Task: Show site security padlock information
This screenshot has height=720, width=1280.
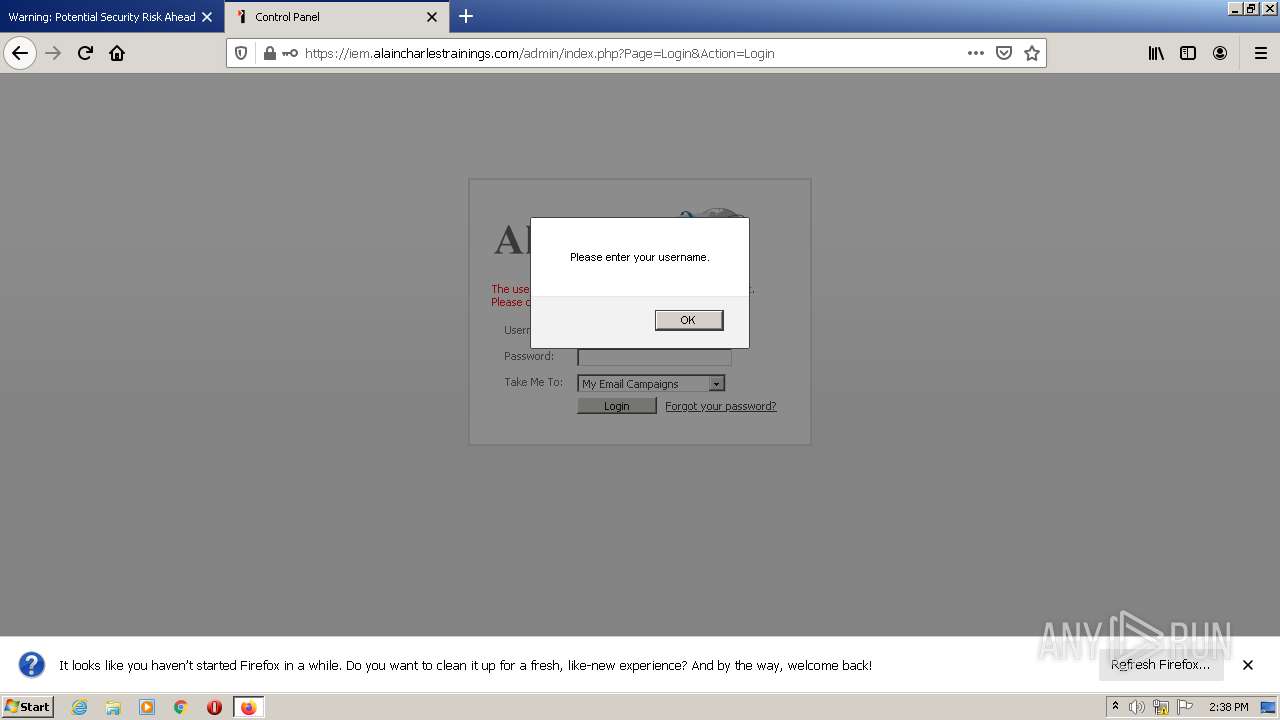Action: [269, 53]
